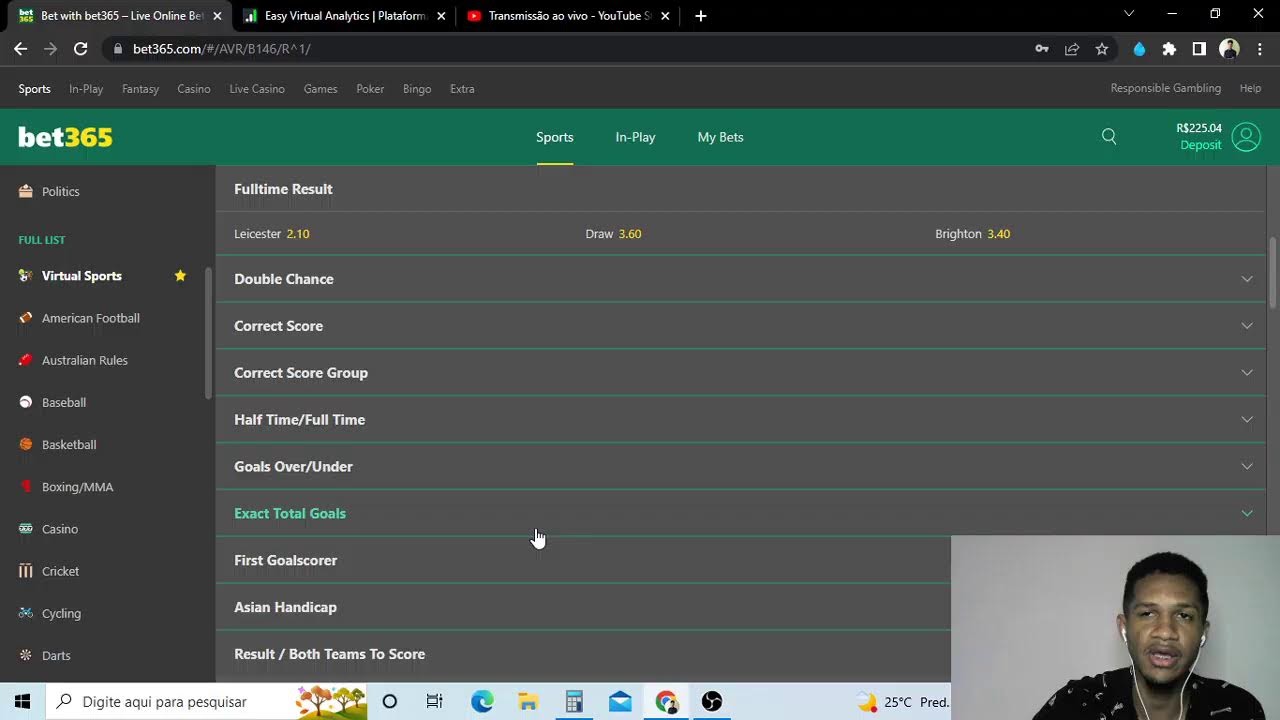The width and height of the screenshot is (1280, 720).
Task: Expand the Exact Total Goals market
Action: click(x=741, y=514)
